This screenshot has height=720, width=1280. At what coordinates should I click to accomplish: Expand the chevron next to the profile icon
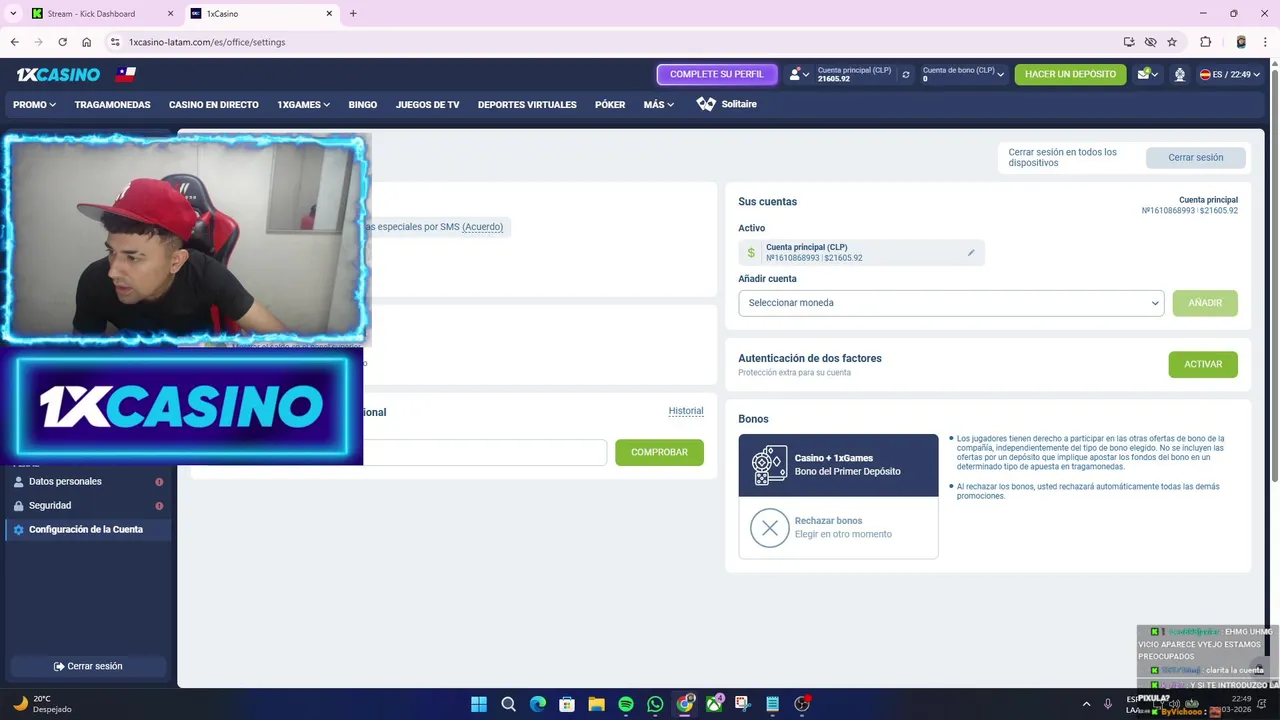[807, 75]
